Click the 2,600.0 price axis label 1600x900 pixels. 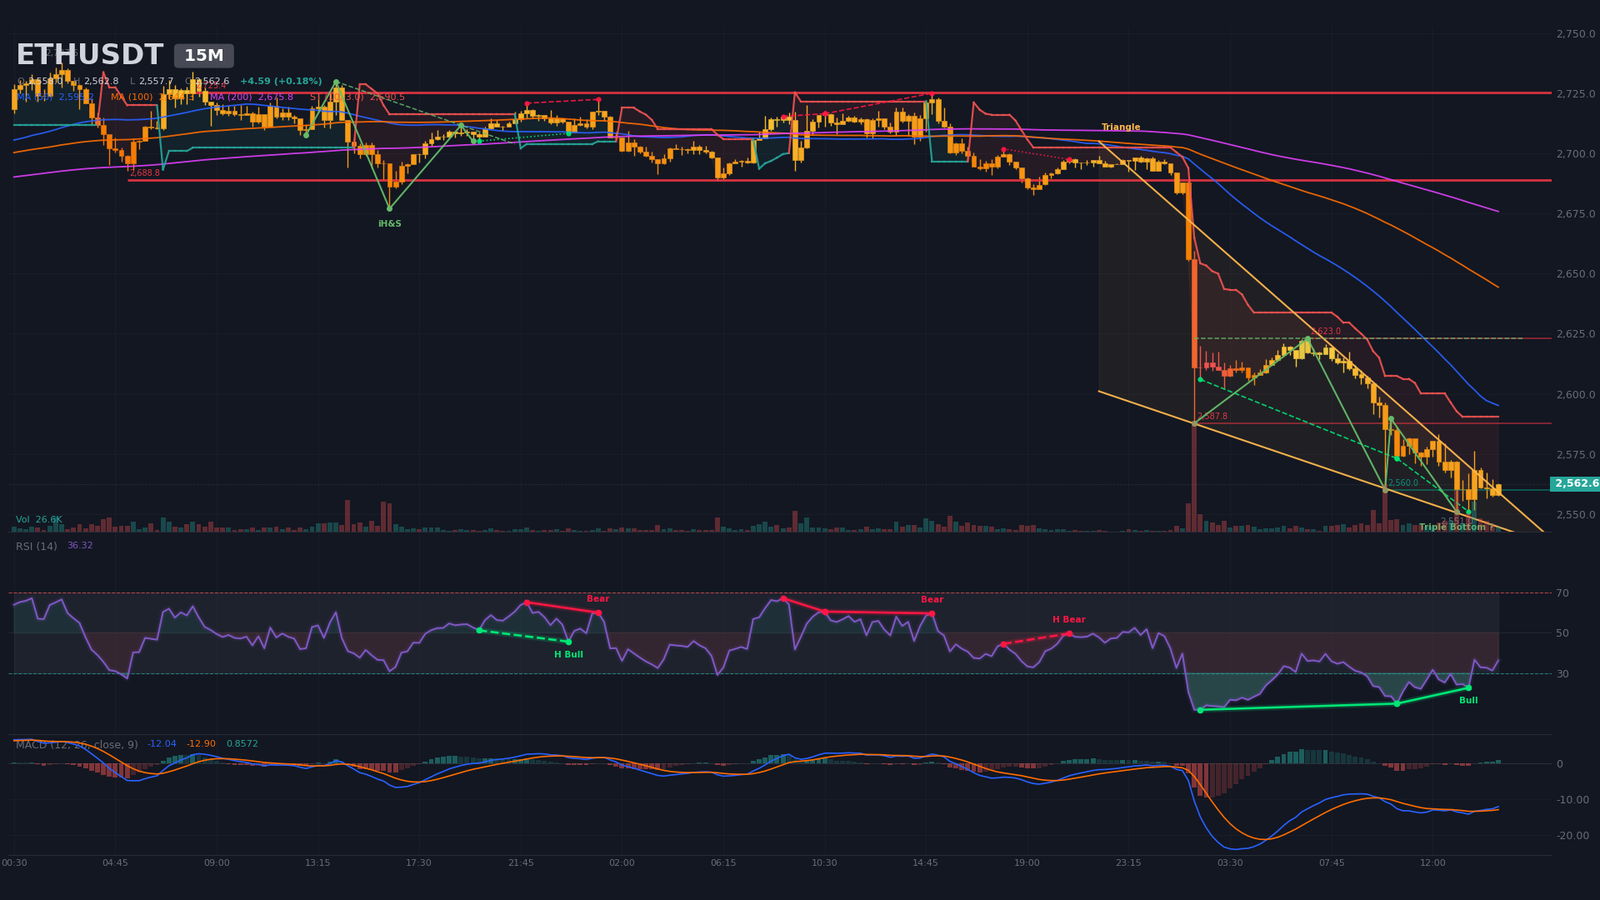click(1576, 395)
